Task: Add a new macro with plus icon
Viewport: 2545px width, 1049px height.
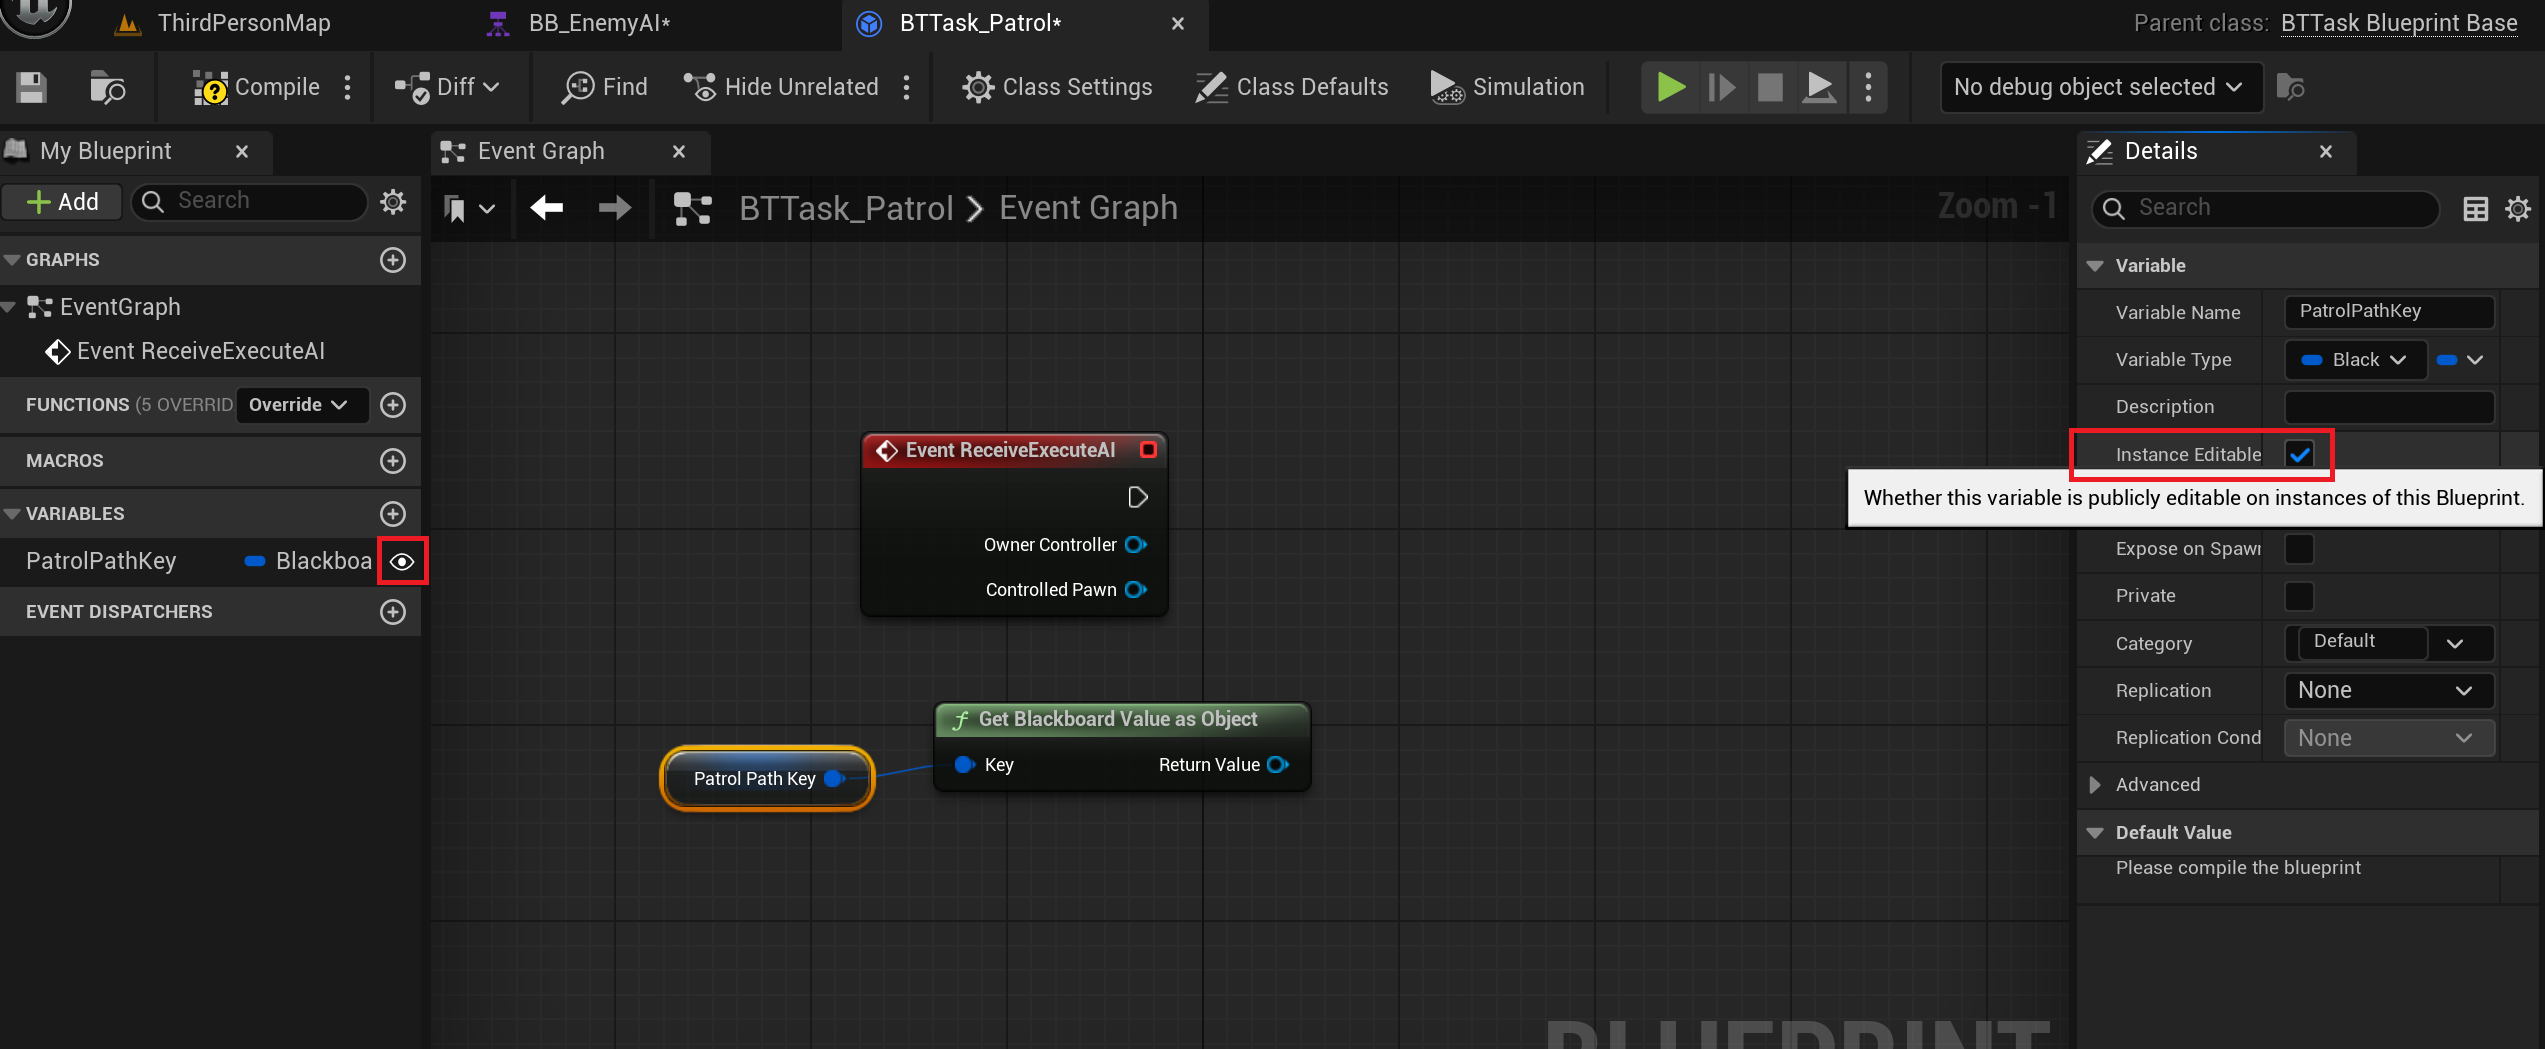Action: click(x=393, y=461)
